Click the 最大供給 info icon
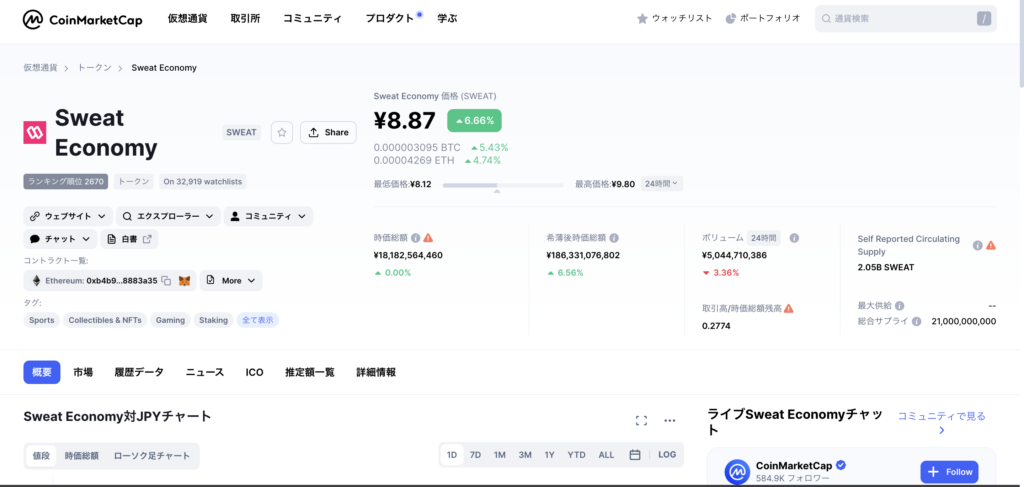This screenshot has height=487, width=1024. pos(899,306)
